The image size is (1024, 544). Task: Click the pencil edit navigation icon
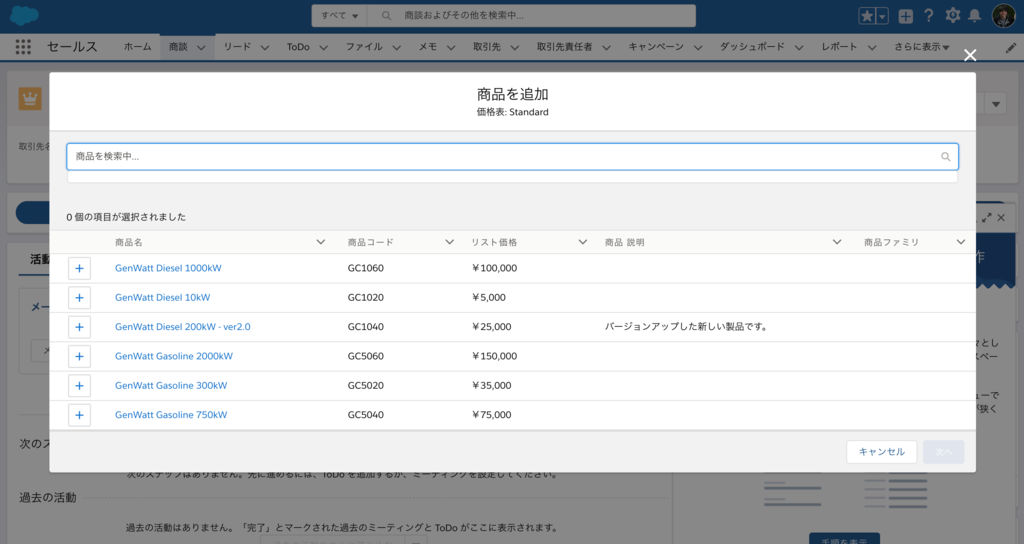click(x=1010, y=48)
